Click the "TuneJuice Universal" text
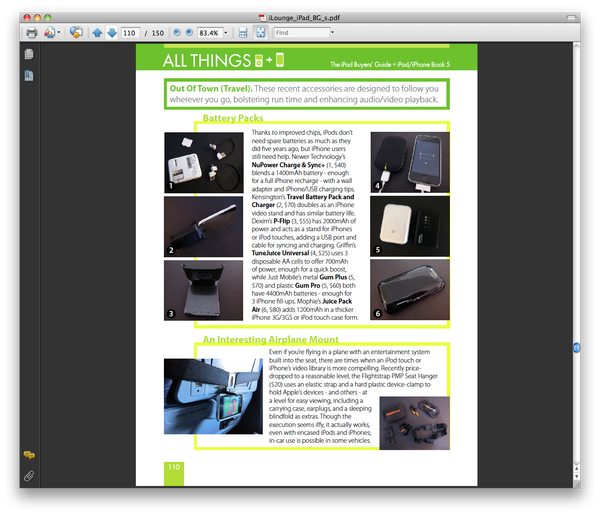This screenshot has width=600, height=515. pyautogui.click(x=280, y=253)
